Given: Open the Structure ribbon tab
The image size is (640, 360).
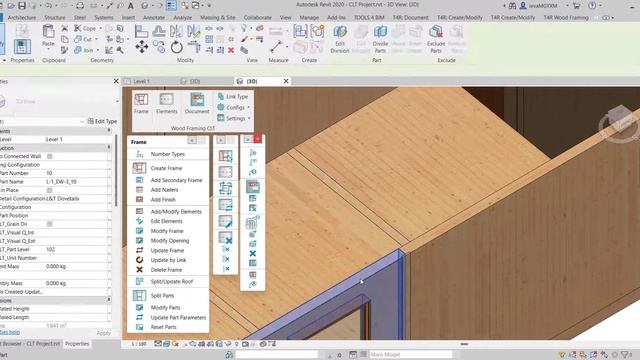Looking at the screenshot, I should pos(55,18).
